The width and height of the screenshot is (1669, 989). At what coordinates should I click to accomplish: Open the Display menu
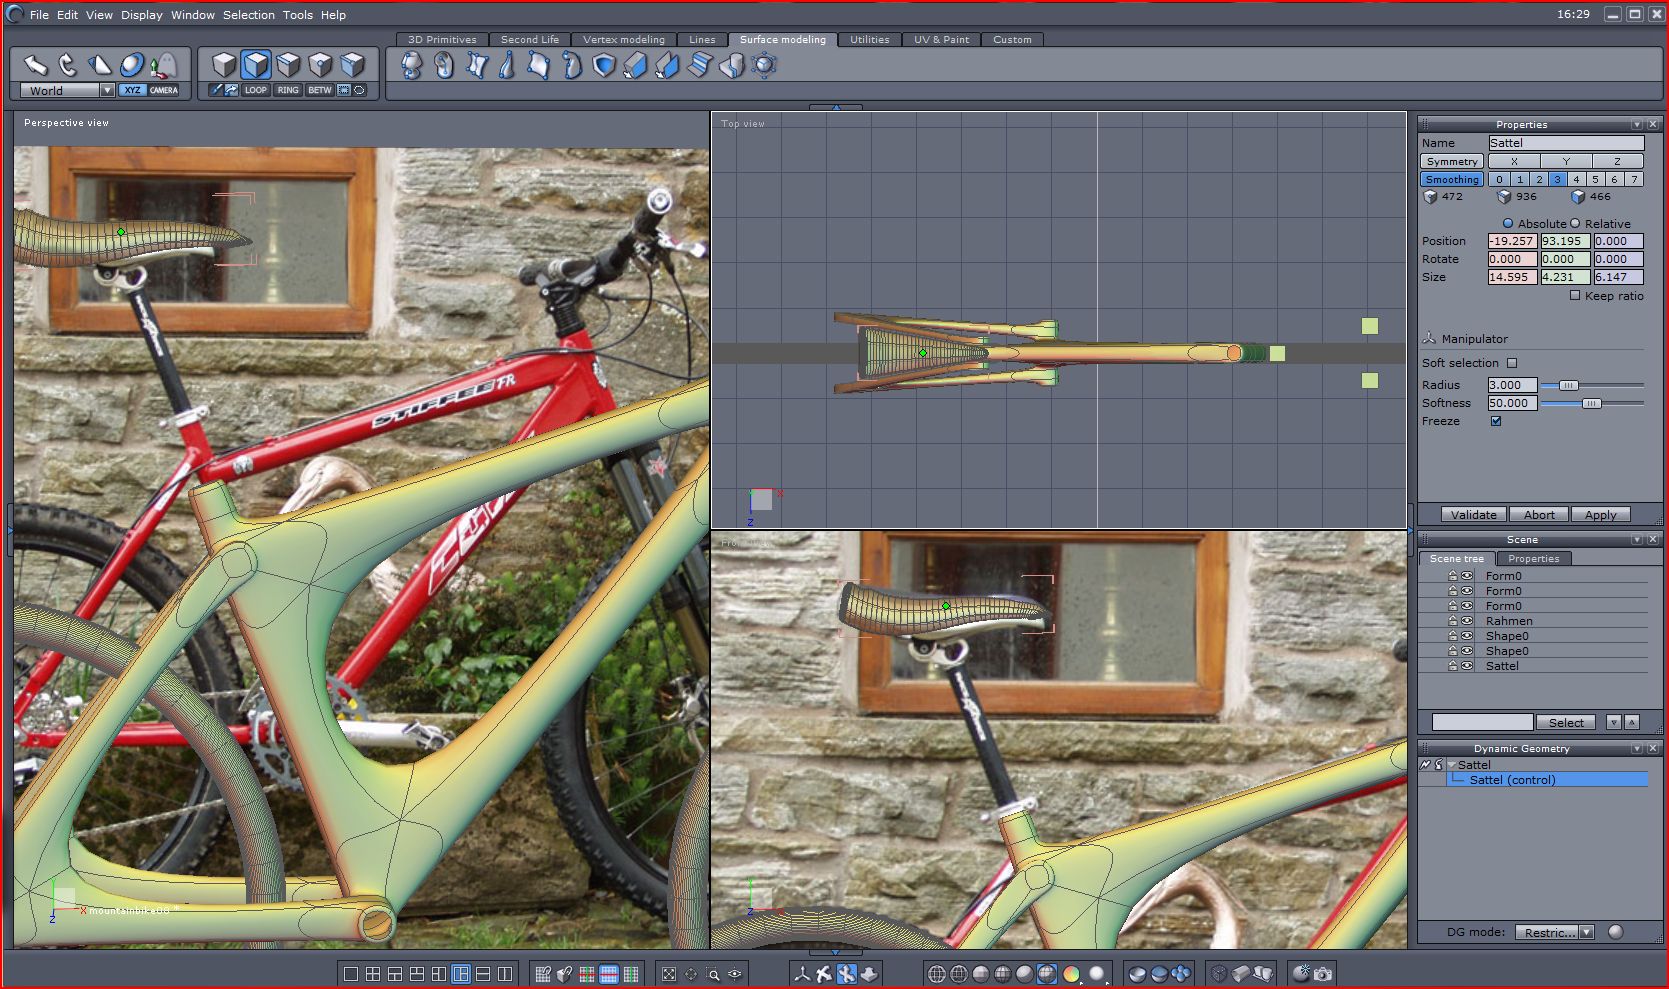point(142,15)
